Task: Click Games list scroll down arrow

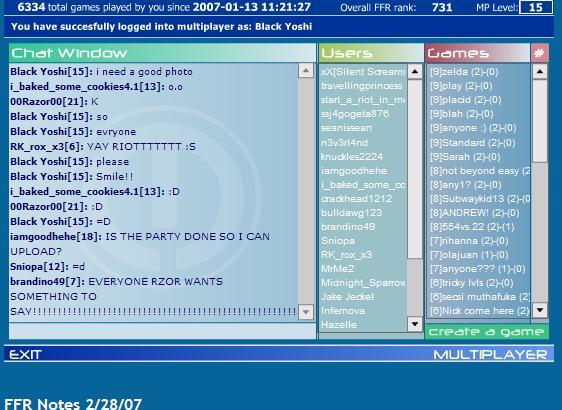Action: pyautogui.click(x=540, y=310)
